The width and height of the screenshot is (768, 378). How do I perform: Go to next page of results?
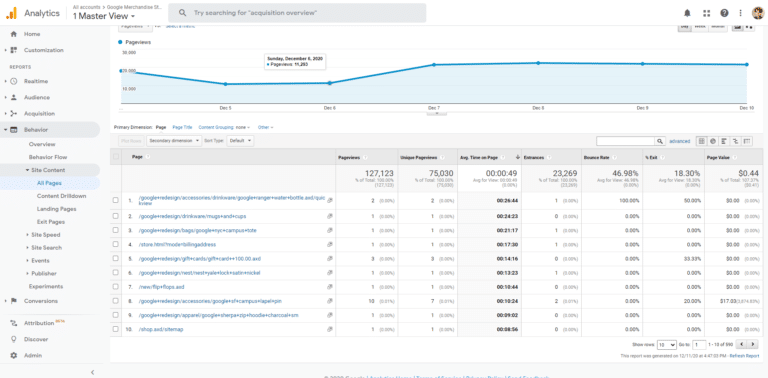pos(753,344)
